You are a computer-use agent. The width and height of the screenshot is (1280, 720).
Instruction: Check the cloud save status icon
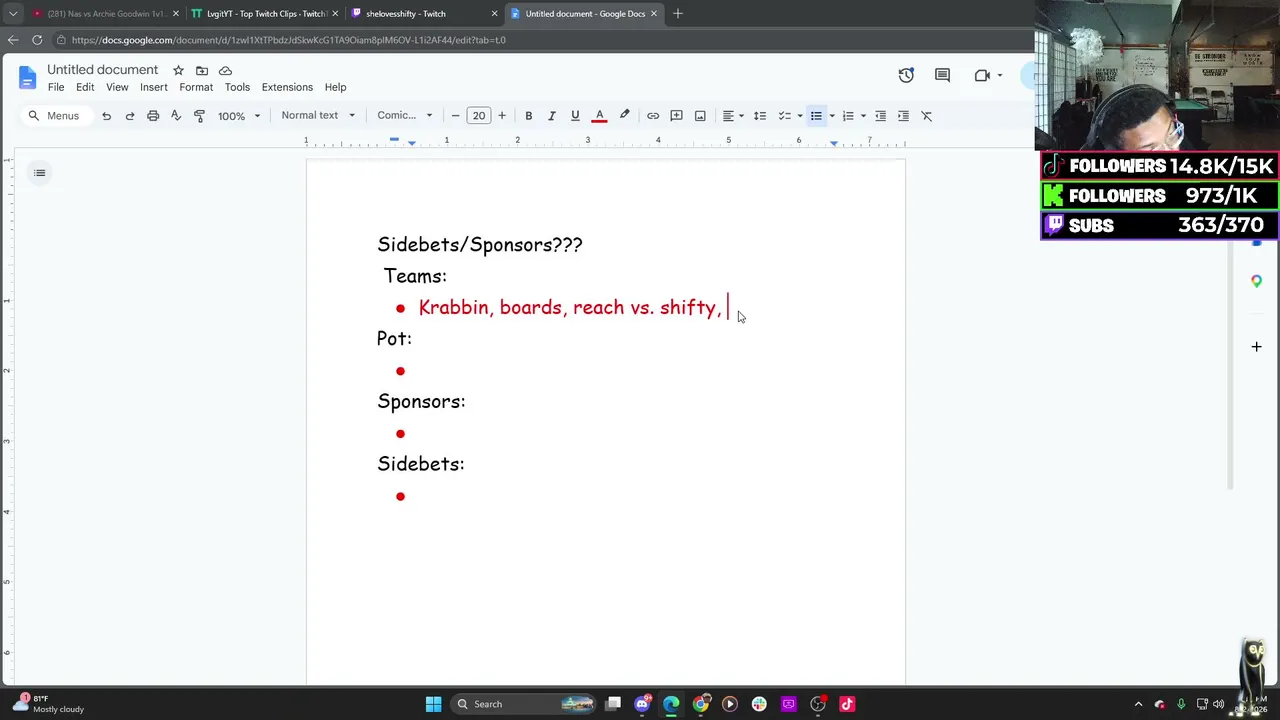(x=225, y=70)
